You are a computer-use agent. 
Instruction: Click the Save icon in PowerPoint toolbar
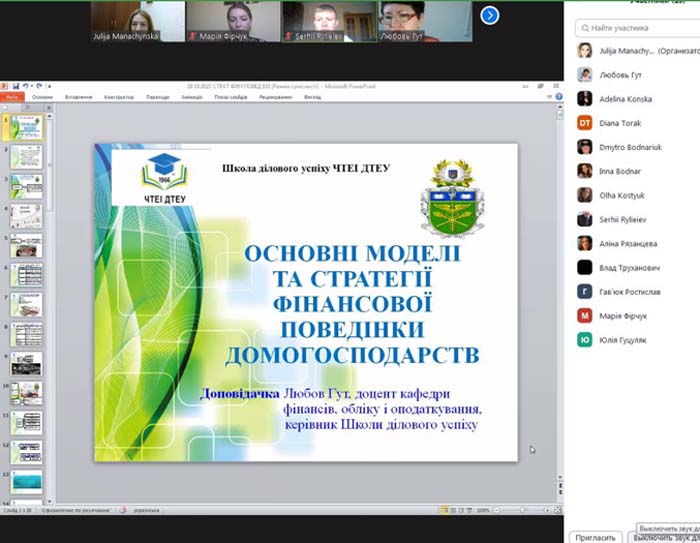tap(16, 86)
